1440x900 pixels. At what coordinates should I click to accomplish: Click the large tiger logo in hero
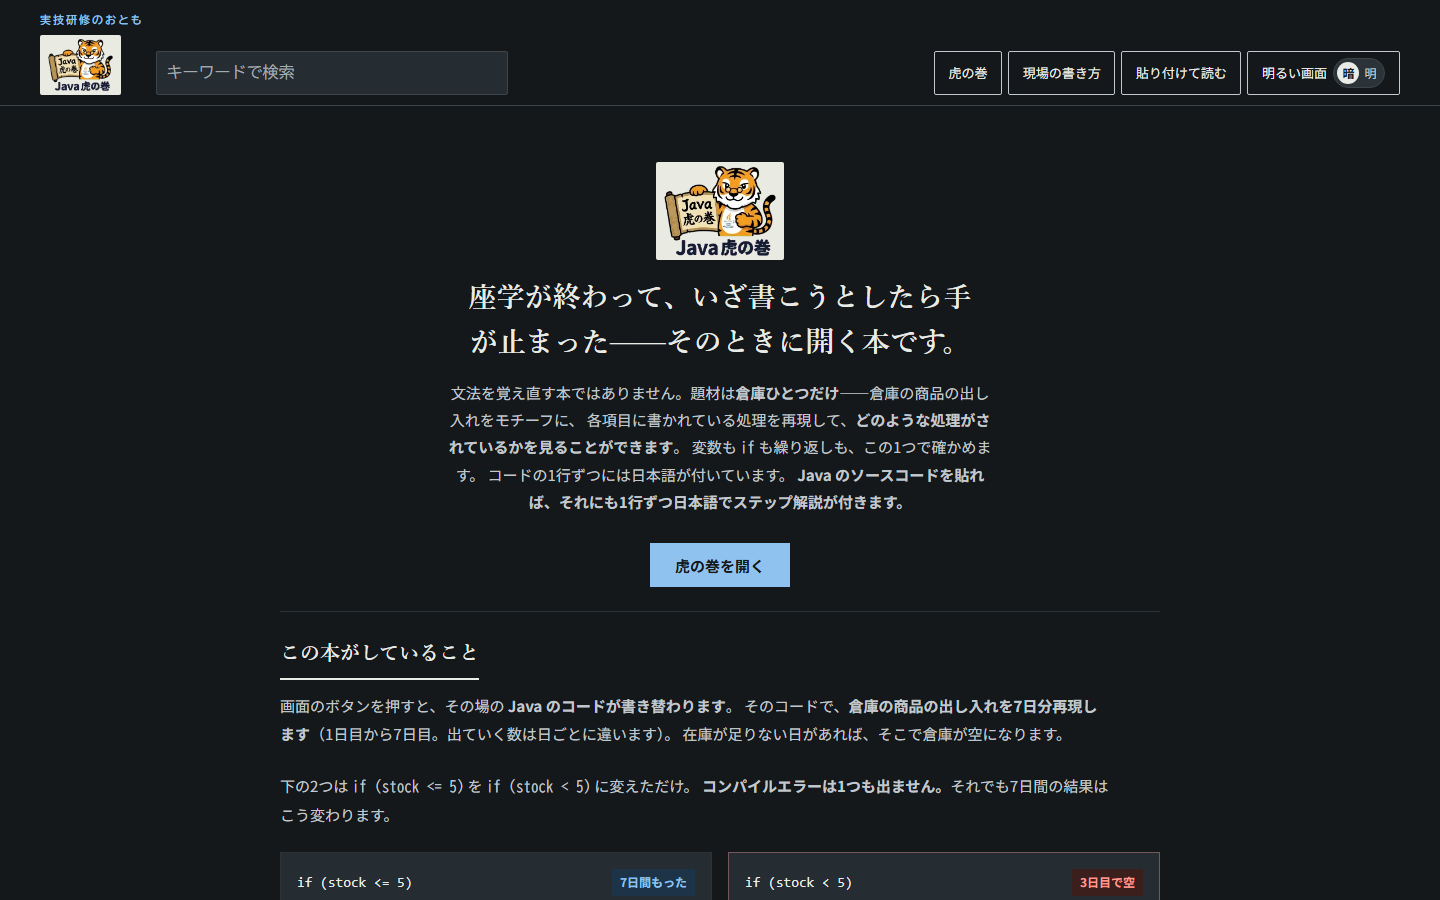click(720, 211)
